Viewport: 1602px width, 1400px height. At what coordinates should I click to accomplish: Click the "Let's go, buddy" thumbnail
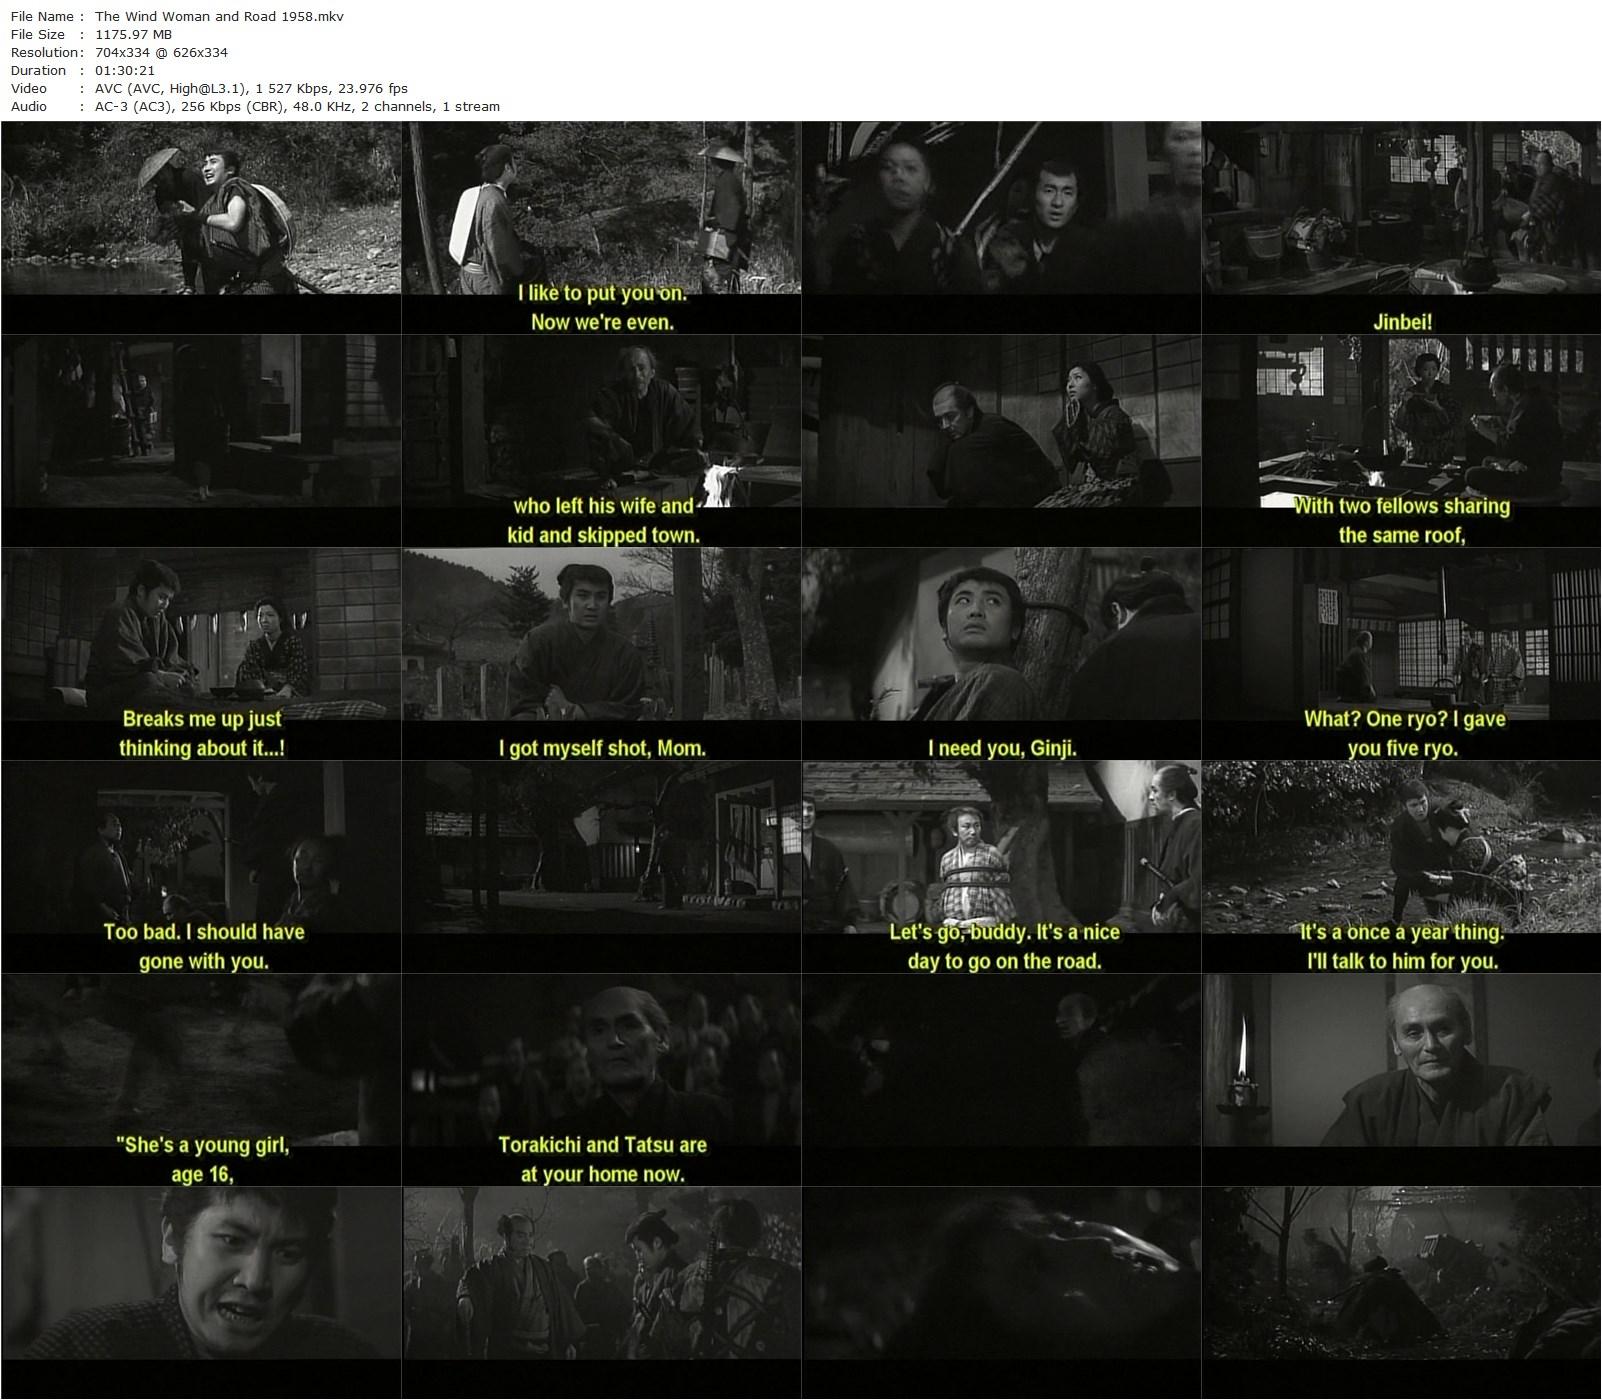coord(1001,867)
